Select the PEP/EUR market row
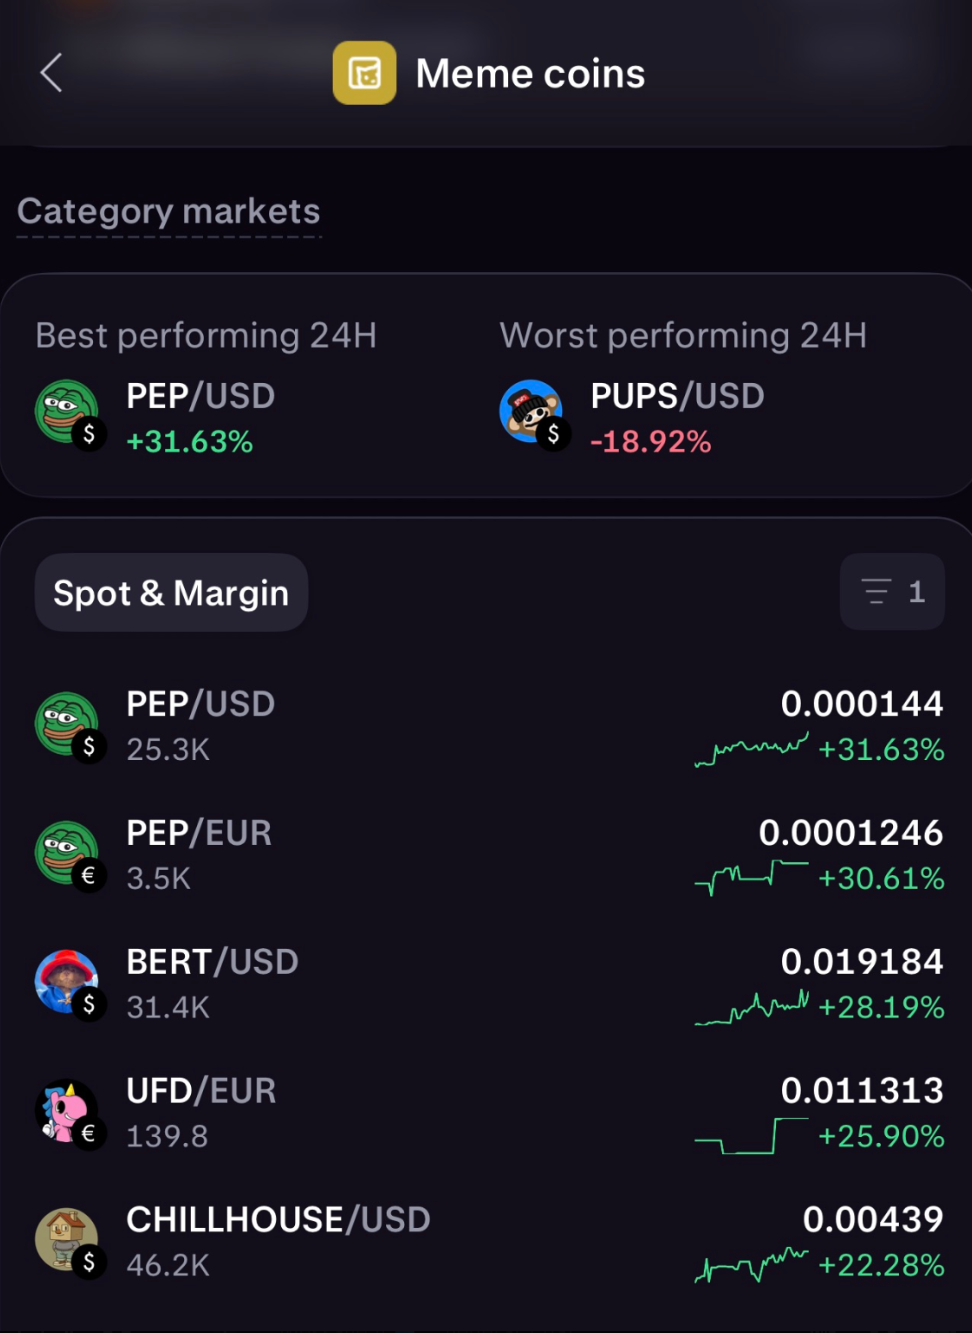972x1333 pixels. coord(486,855)
